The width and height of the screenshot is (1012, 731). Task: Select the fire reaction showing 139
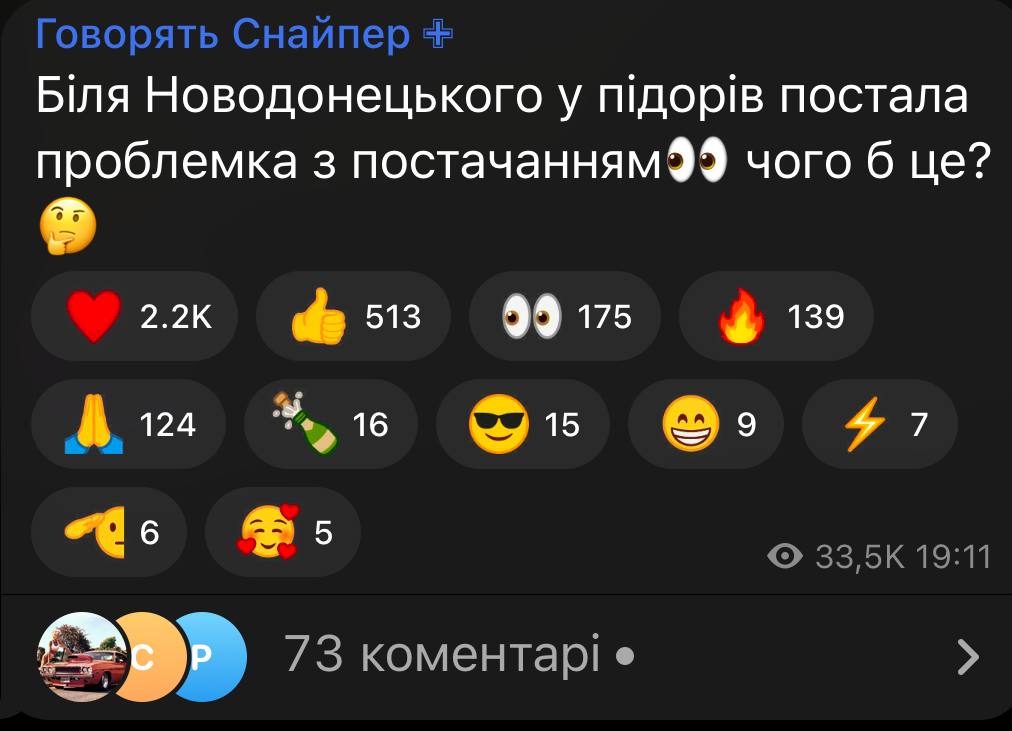pyautogui.click(x=776, y=316)
